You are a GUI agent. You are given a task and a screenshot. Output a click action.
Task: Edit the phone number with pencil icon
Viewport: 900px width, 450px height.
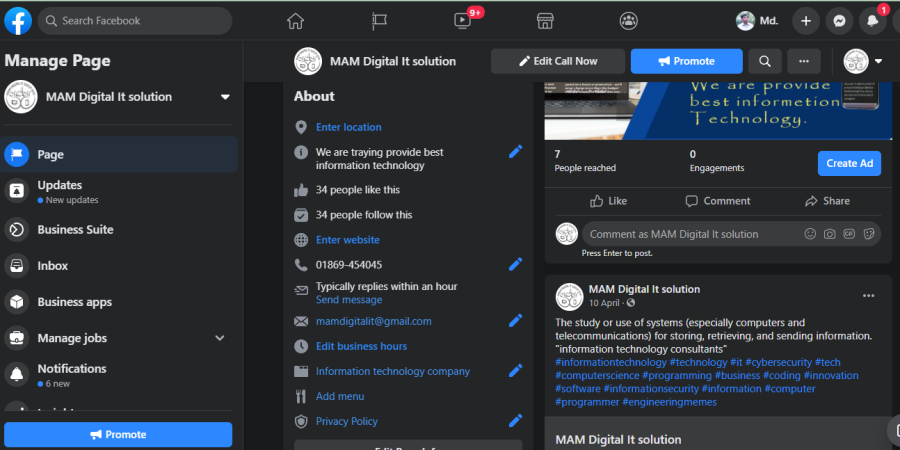coord(515,265)
